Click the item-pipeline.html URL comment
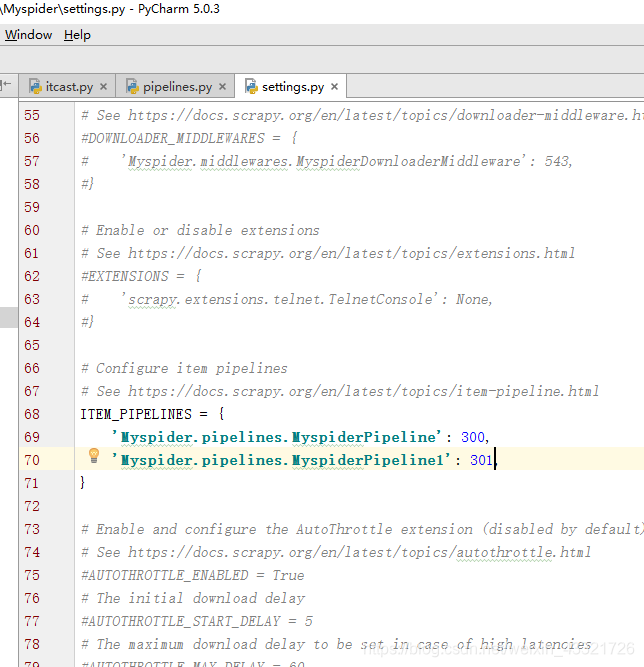Viewport: 644px width, 667px height. tap(340, 391)
